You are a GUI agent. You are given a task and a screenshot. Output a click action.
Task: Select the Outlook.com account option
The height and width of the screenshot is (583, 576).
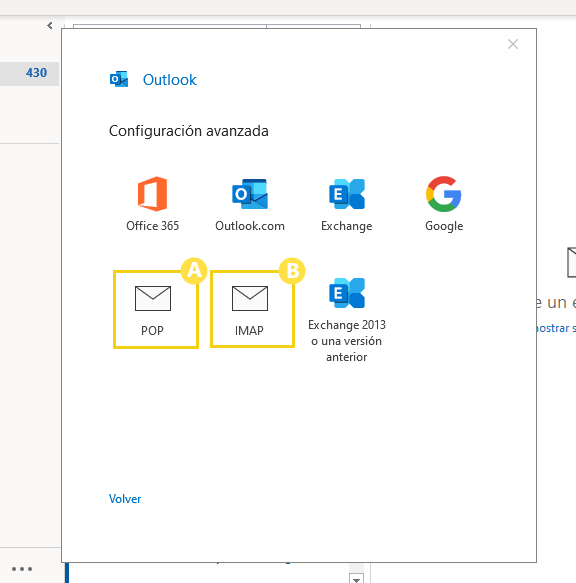pos(250,204)
